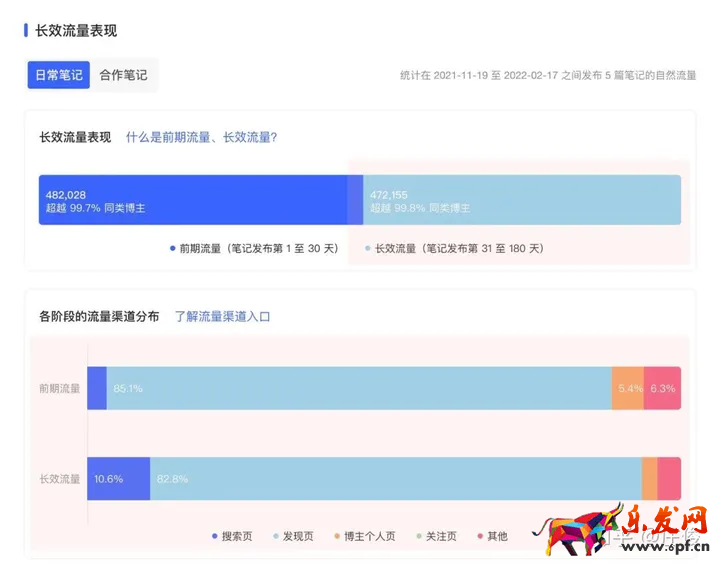Click the 长效流量表现 section heading
Image resolution: width=720 pixels, height=567 pixels.
[76, 31]
